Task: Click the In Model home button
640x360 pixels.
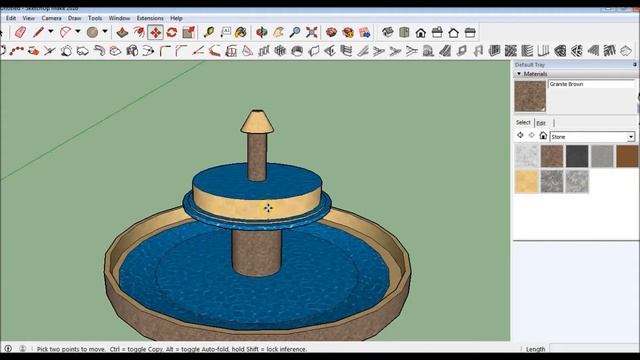Action: 543,136
